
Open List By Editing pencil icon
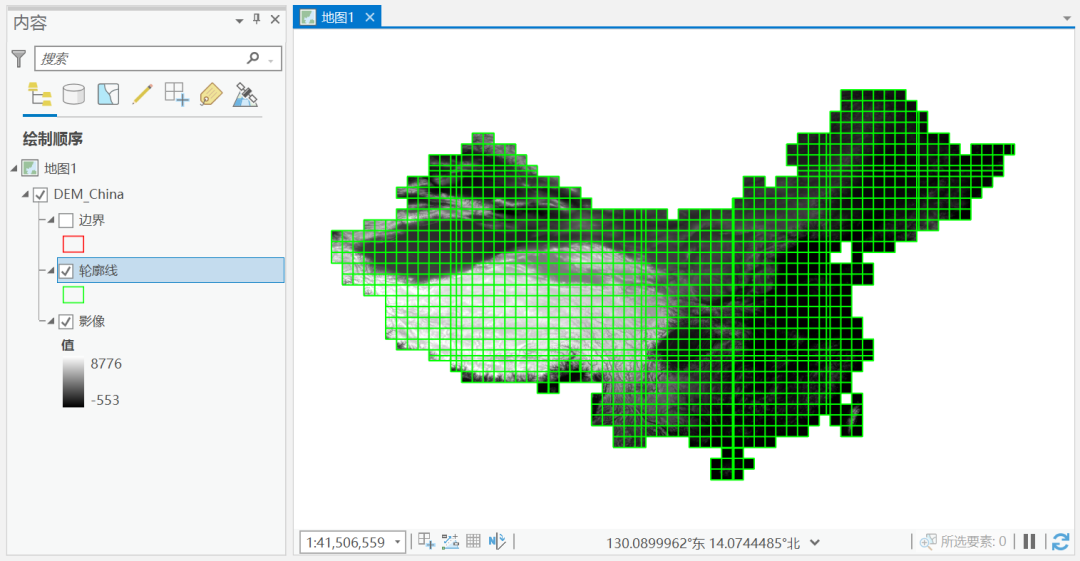pyautogui.click(x=142, y=95)
